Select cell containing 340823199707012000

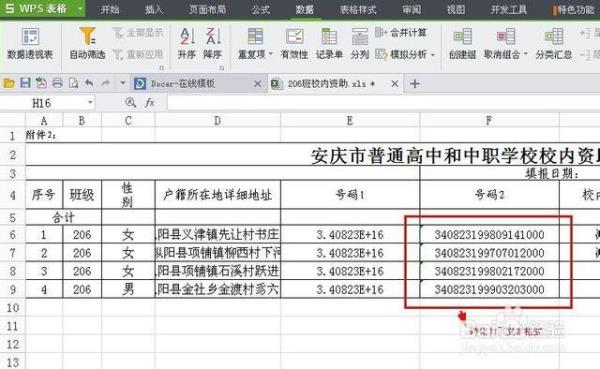pos(489,253)
